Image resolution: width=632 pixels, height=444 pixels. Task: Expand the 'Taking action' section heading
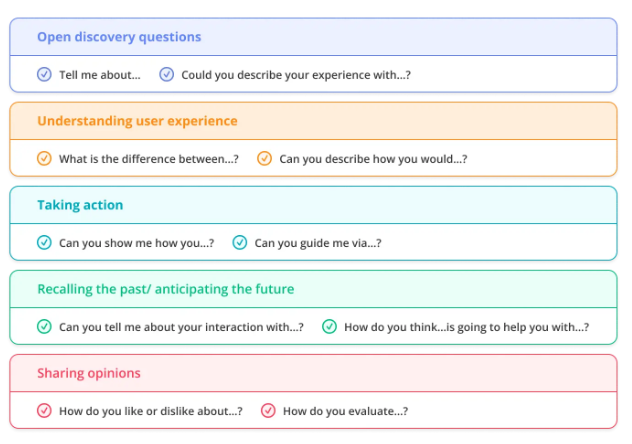point(80,205)
